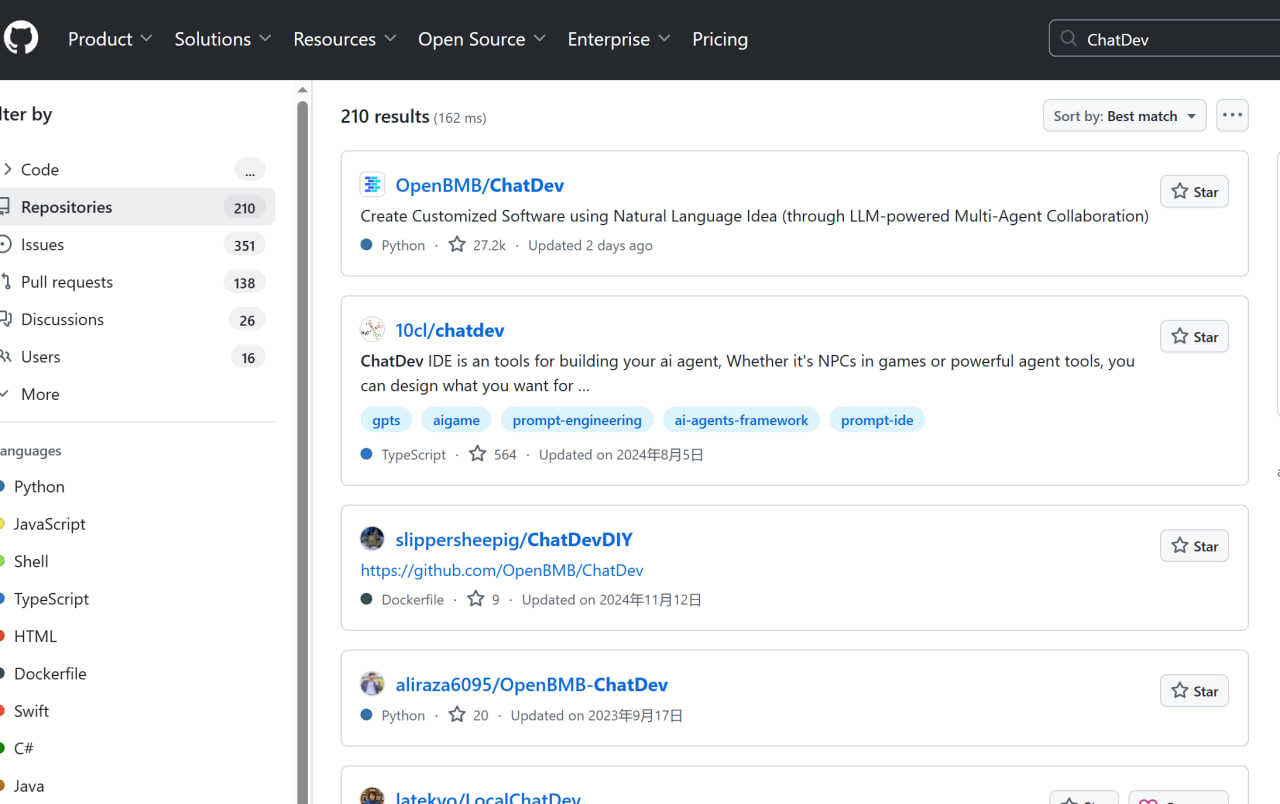Click the 210 results heading text
Image resolution: width=1280 pixels, height=804 pixels.
pyautogui.click(x=385, y=116)
